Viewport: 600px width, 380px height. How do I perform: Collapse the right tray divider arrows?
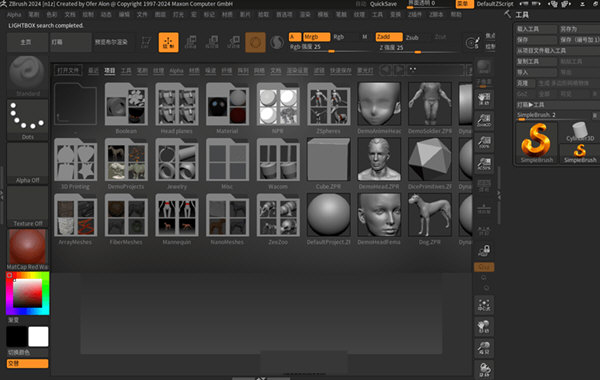coord(499,195)
